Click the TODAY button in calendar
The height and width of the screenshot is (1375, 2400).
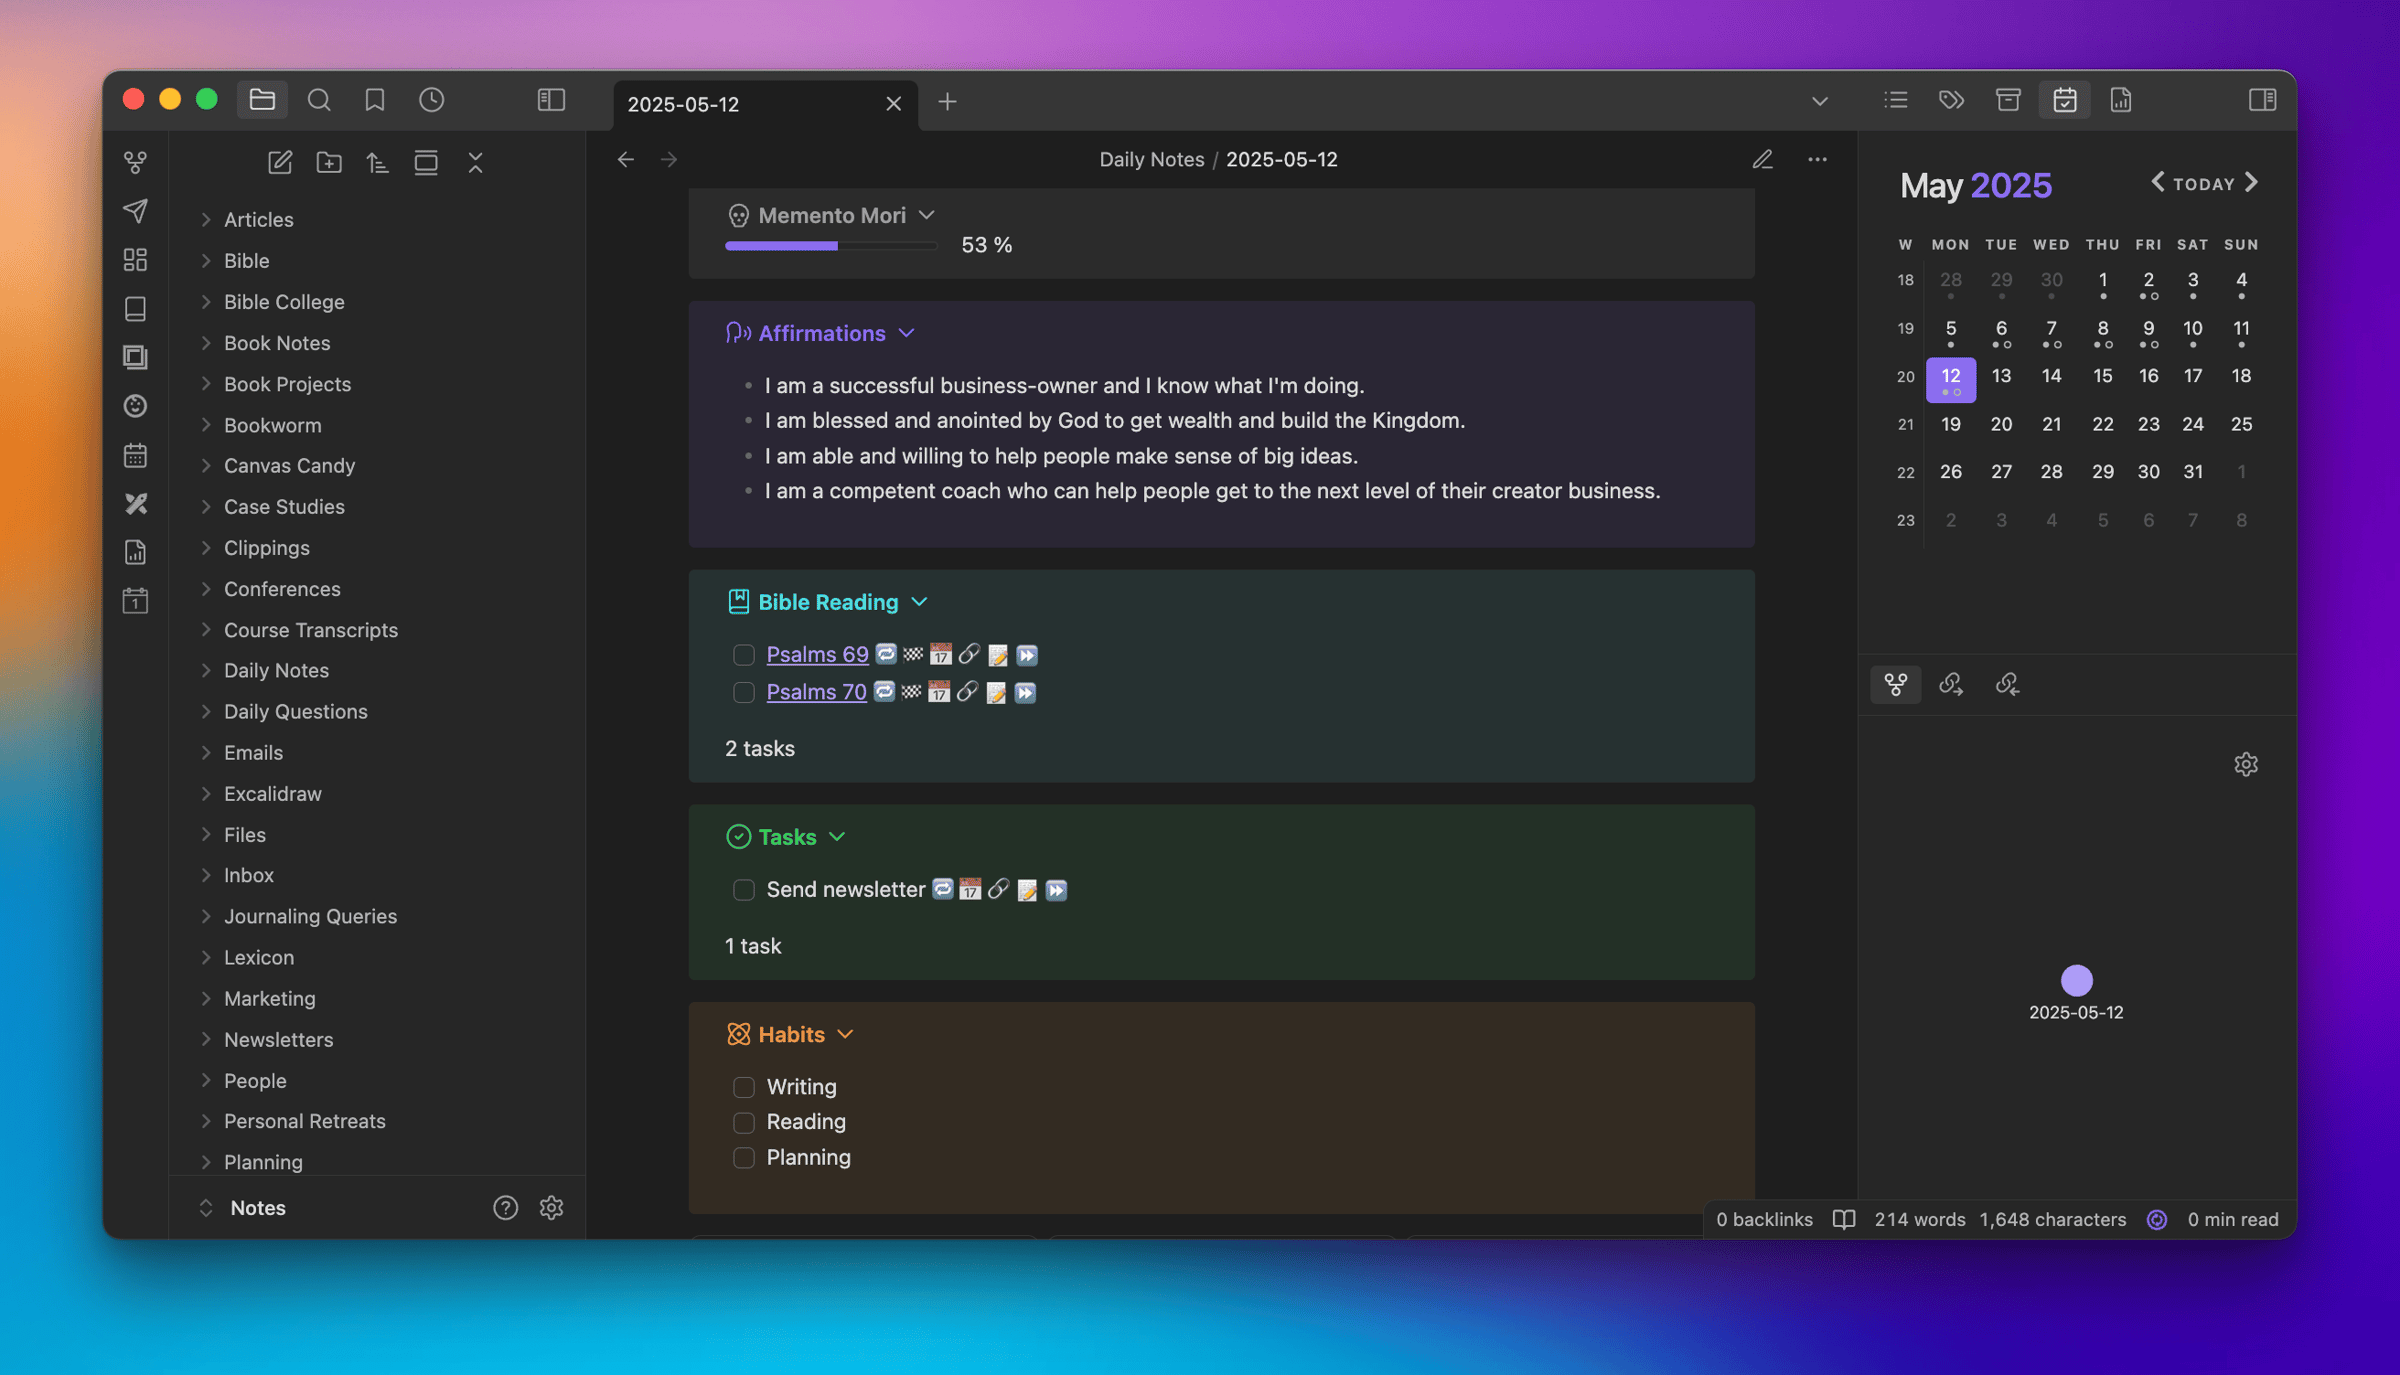pos(2204,184)
